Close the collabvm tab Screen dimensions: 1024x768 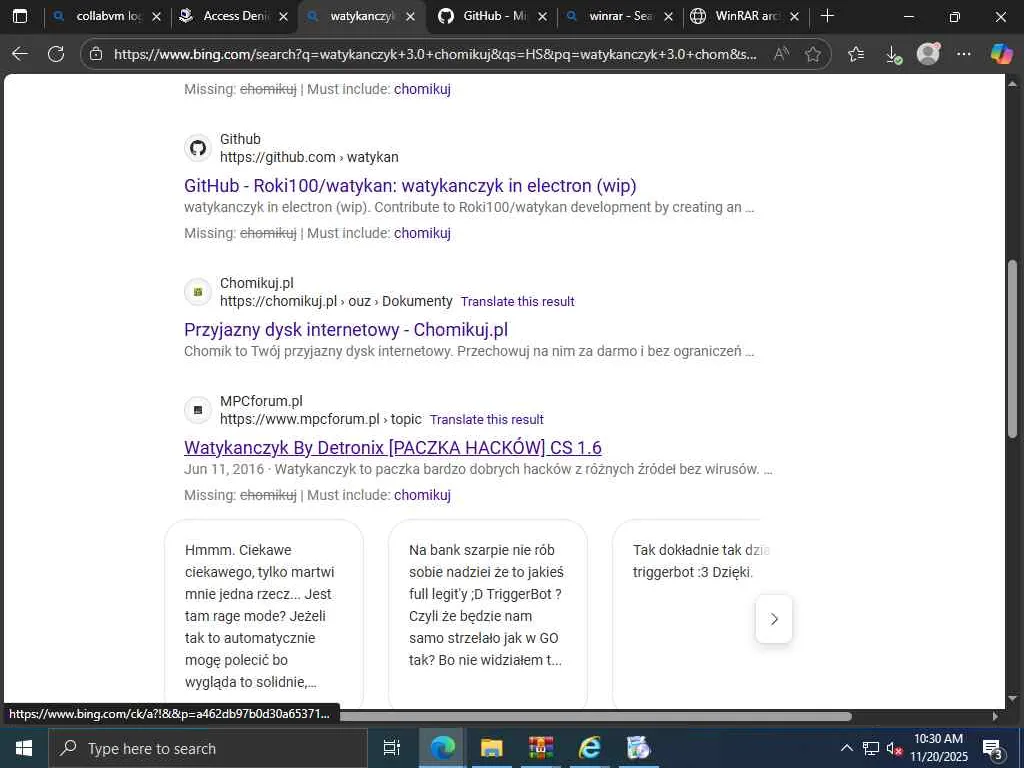coord(156,16)
